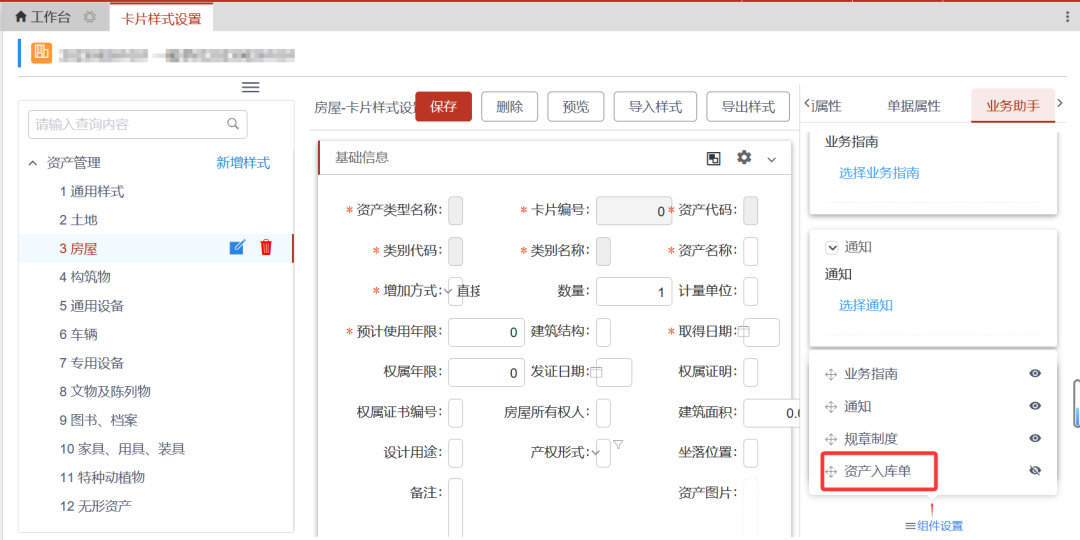The image size is (1080, 540).
Task: Click layout icon in 基础信息 header
Action: [714, 159]
